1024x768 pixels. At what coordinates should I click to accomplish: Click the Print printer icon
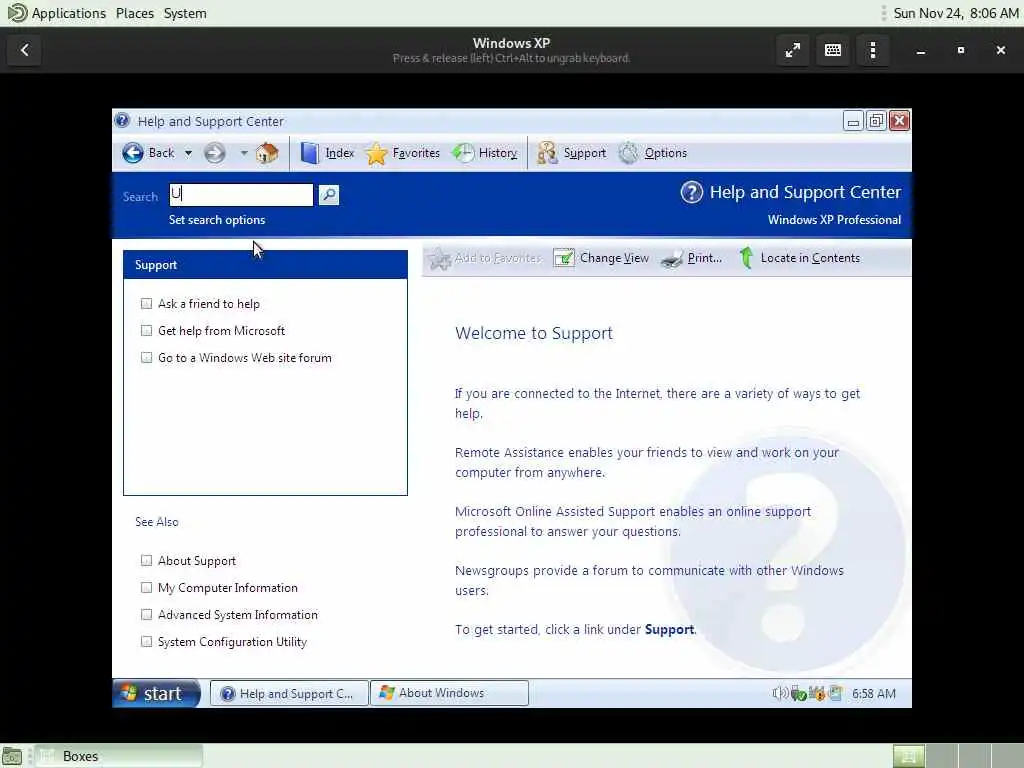[x=672, y=259]
